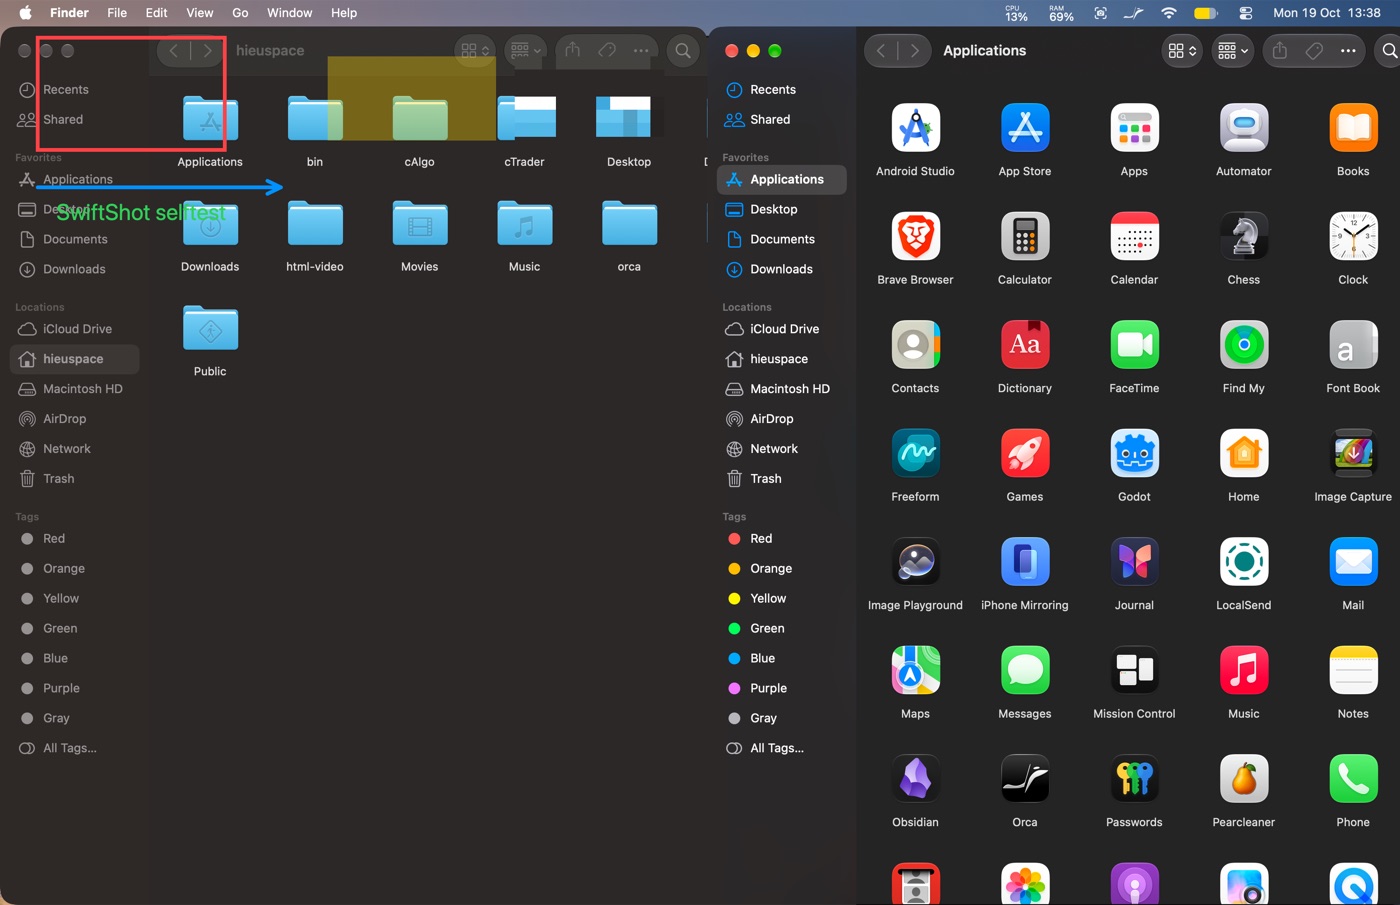Open icon view switcher dropdown in Applications toolbar
This screenshot has width=1400, height=905.
1182,50
